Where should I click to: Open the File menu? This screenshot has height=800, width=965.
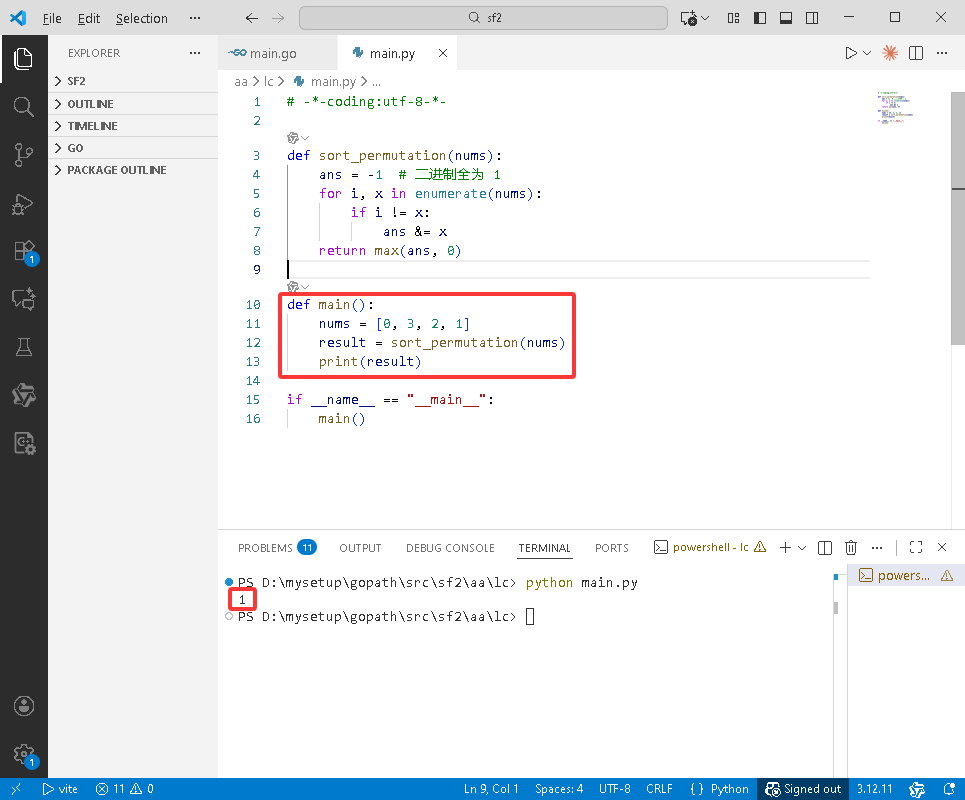(x=52, y=18)
